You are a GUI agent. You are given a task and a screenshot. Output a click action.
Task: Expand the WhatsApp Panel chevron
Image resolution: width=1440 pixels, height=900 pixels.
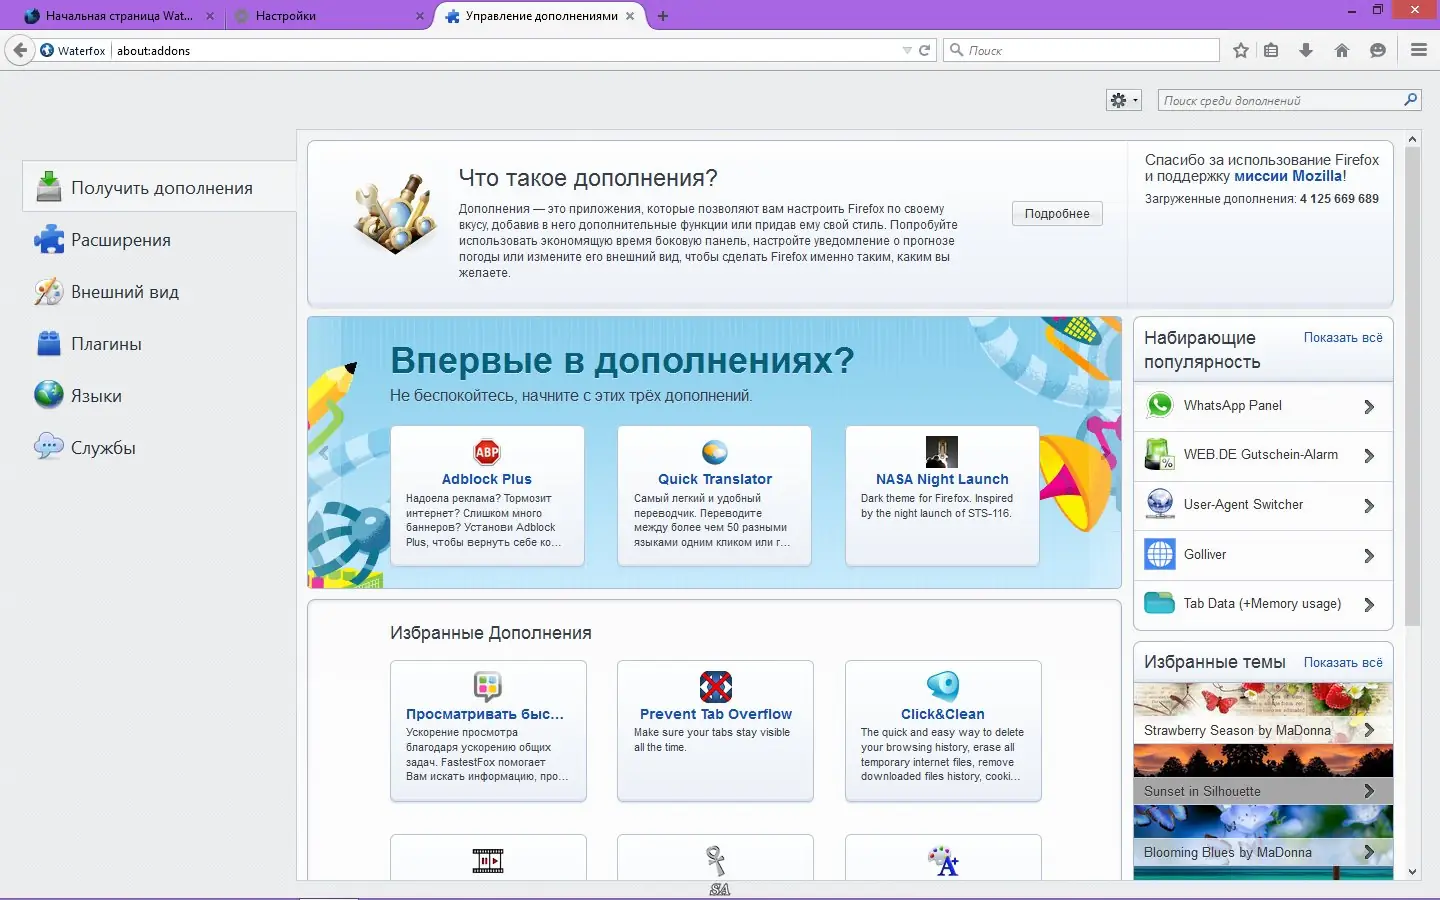click(x=1369, y=406)
